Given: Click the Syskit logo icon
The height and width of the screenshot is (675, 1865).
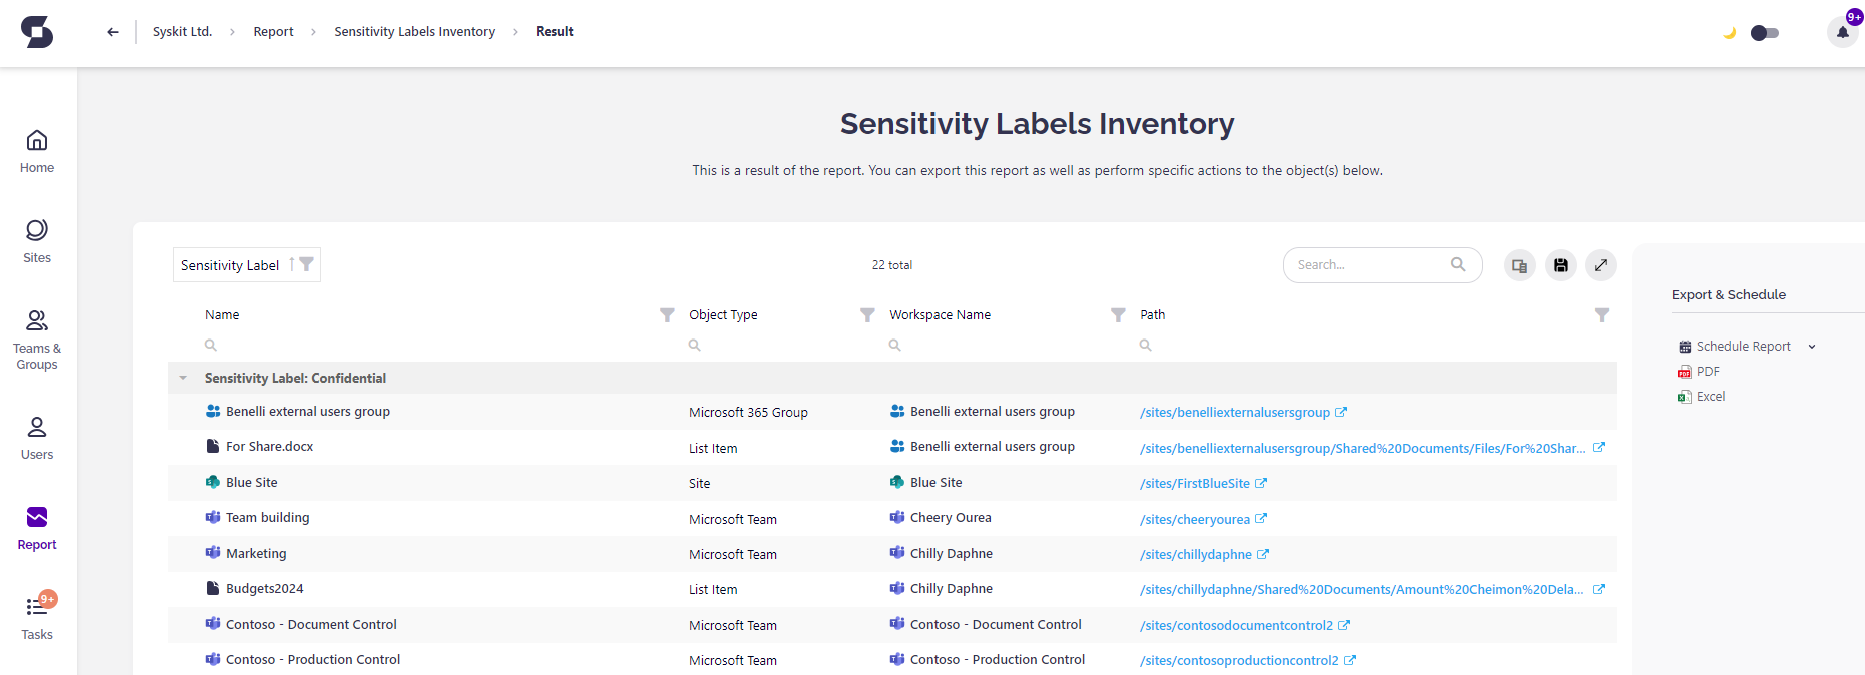Looking at the screenshot, I should pyautogui.click(x=37, y=32).
